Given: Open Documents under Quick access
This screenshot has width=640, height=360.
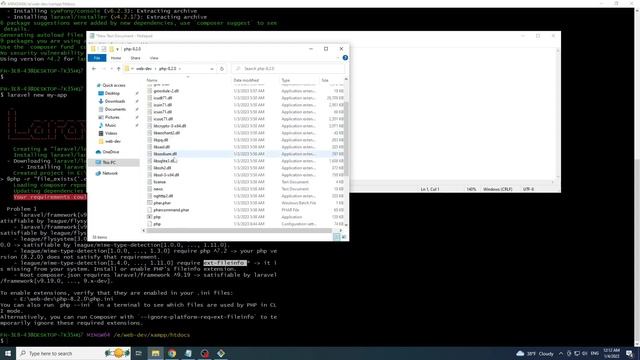Looking at the screenshot, I should click(112, 109).
